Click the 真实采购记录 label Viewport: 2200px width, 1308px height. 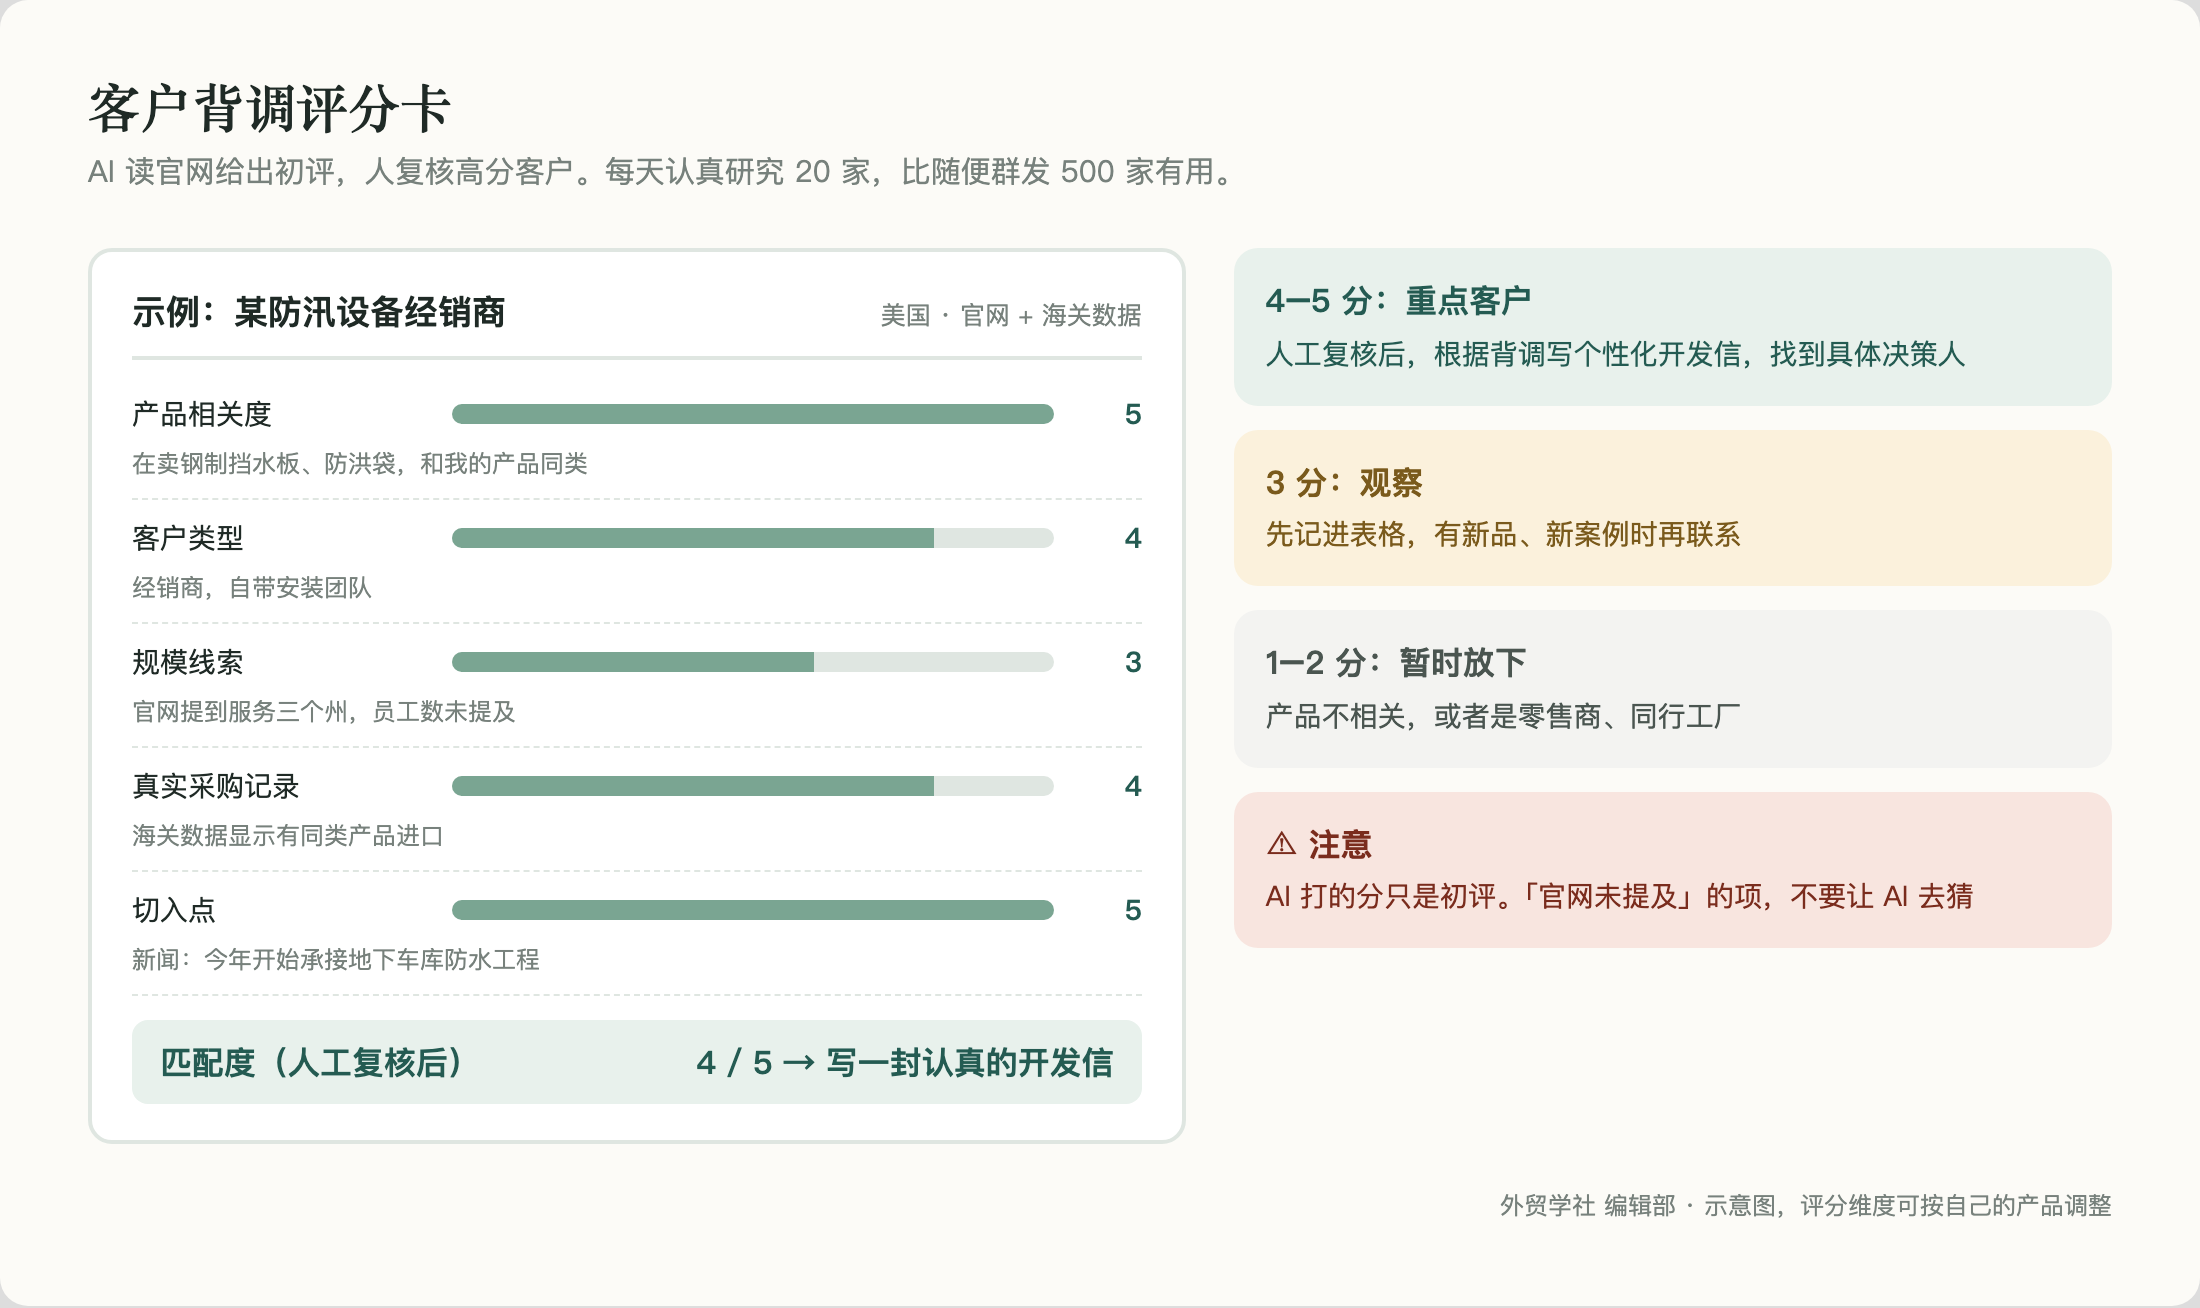tap(216, 786)
